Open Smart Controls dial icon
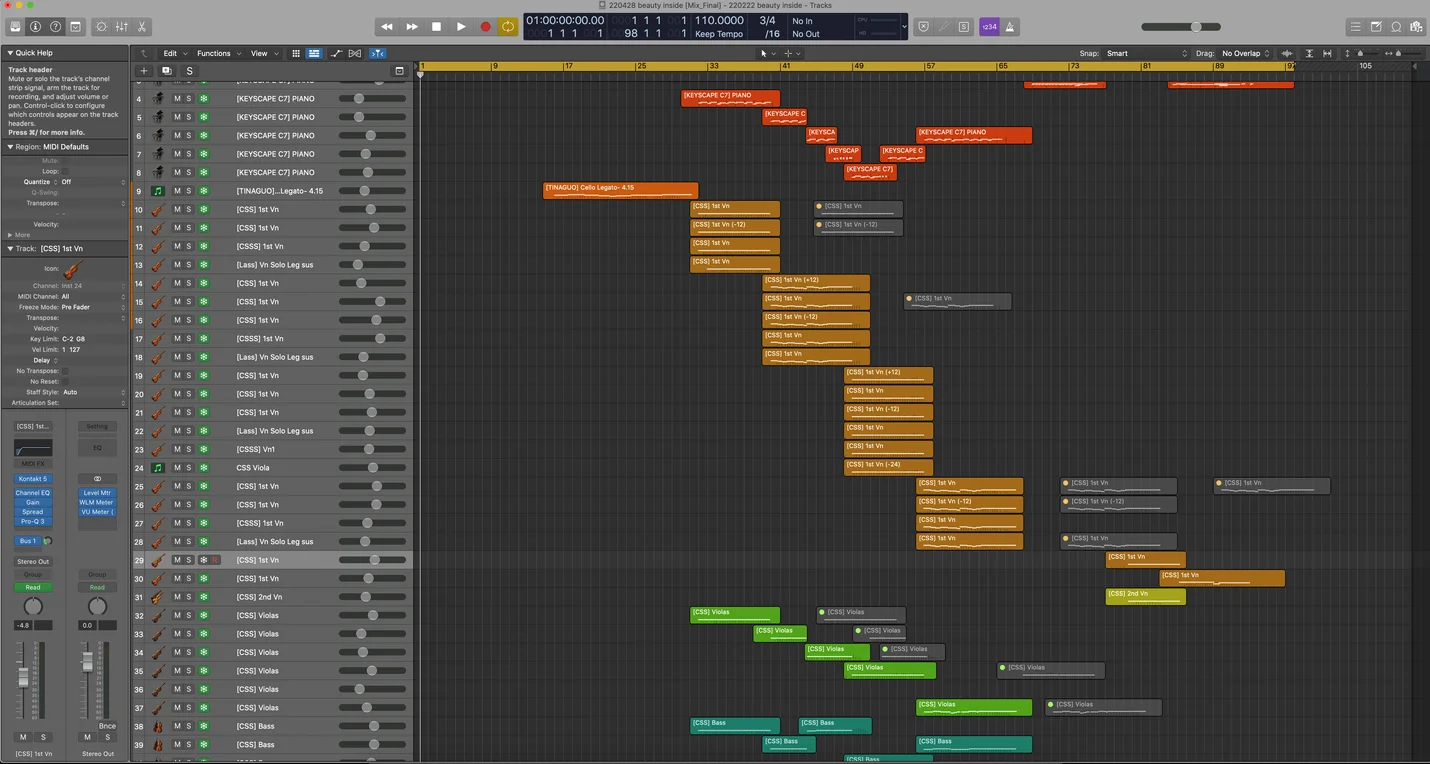This screenshot has width=1430, height=764. (101, 26)
